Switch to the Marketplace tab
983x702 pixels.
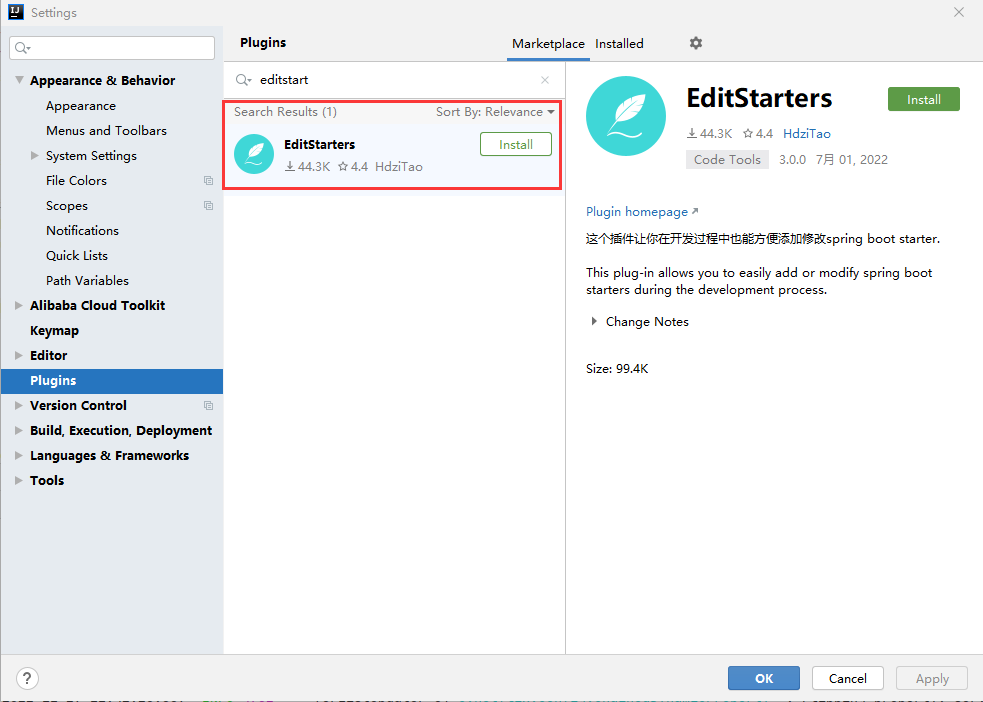[x=548, y=44]
